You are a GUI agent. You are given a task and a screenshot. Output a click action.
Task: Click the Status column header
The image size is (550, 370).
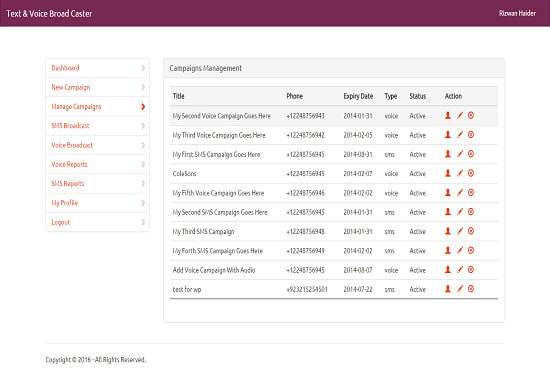[417, 96]
